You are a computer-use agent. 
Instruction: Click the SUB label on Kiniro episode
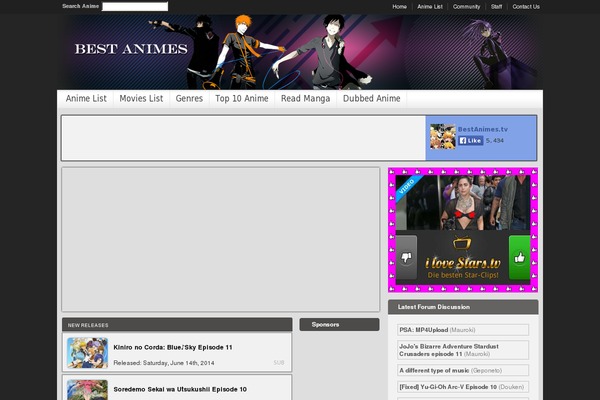(x=279, y=363)
